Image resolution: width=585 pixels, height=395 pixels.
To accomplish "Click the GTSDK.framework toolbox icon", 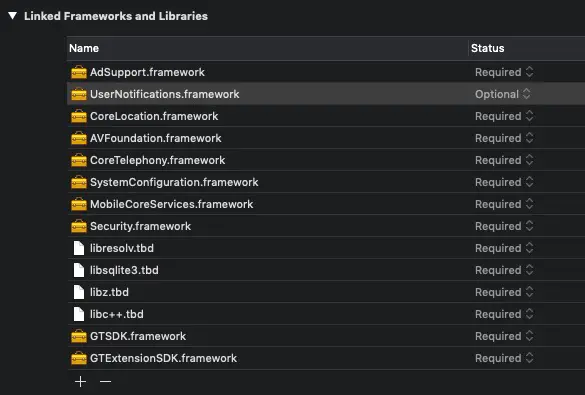I will pos(79,336).
